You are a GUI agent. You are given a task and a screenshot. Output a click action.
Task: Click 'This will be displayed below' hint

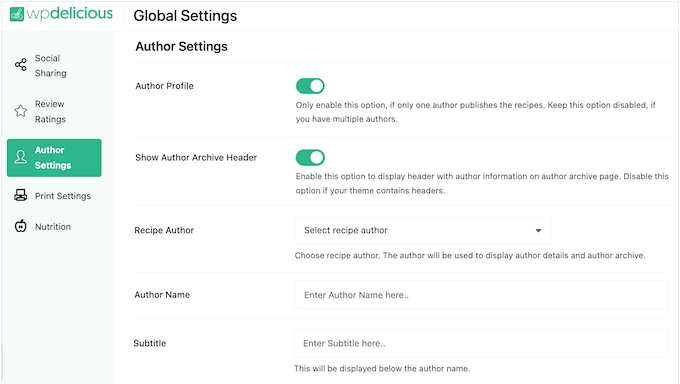pos(382,369)
